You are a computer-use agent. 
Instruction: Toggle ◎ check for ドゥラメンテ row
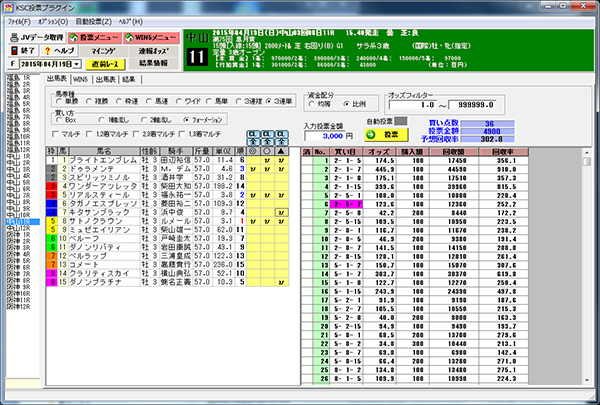[x=253, y=169]
